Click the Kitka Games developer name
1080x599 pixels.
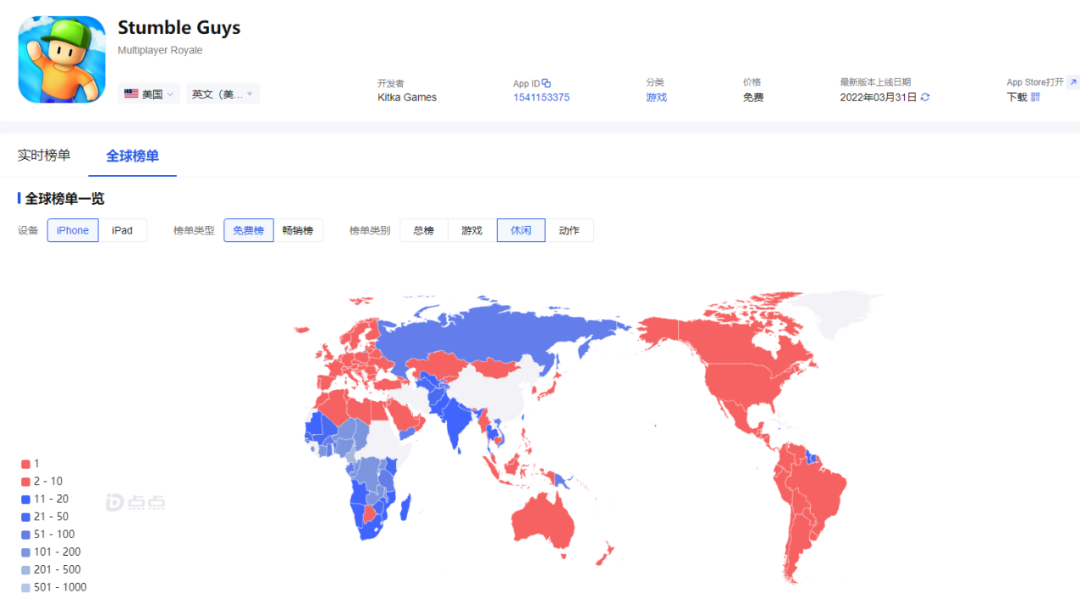407,98
